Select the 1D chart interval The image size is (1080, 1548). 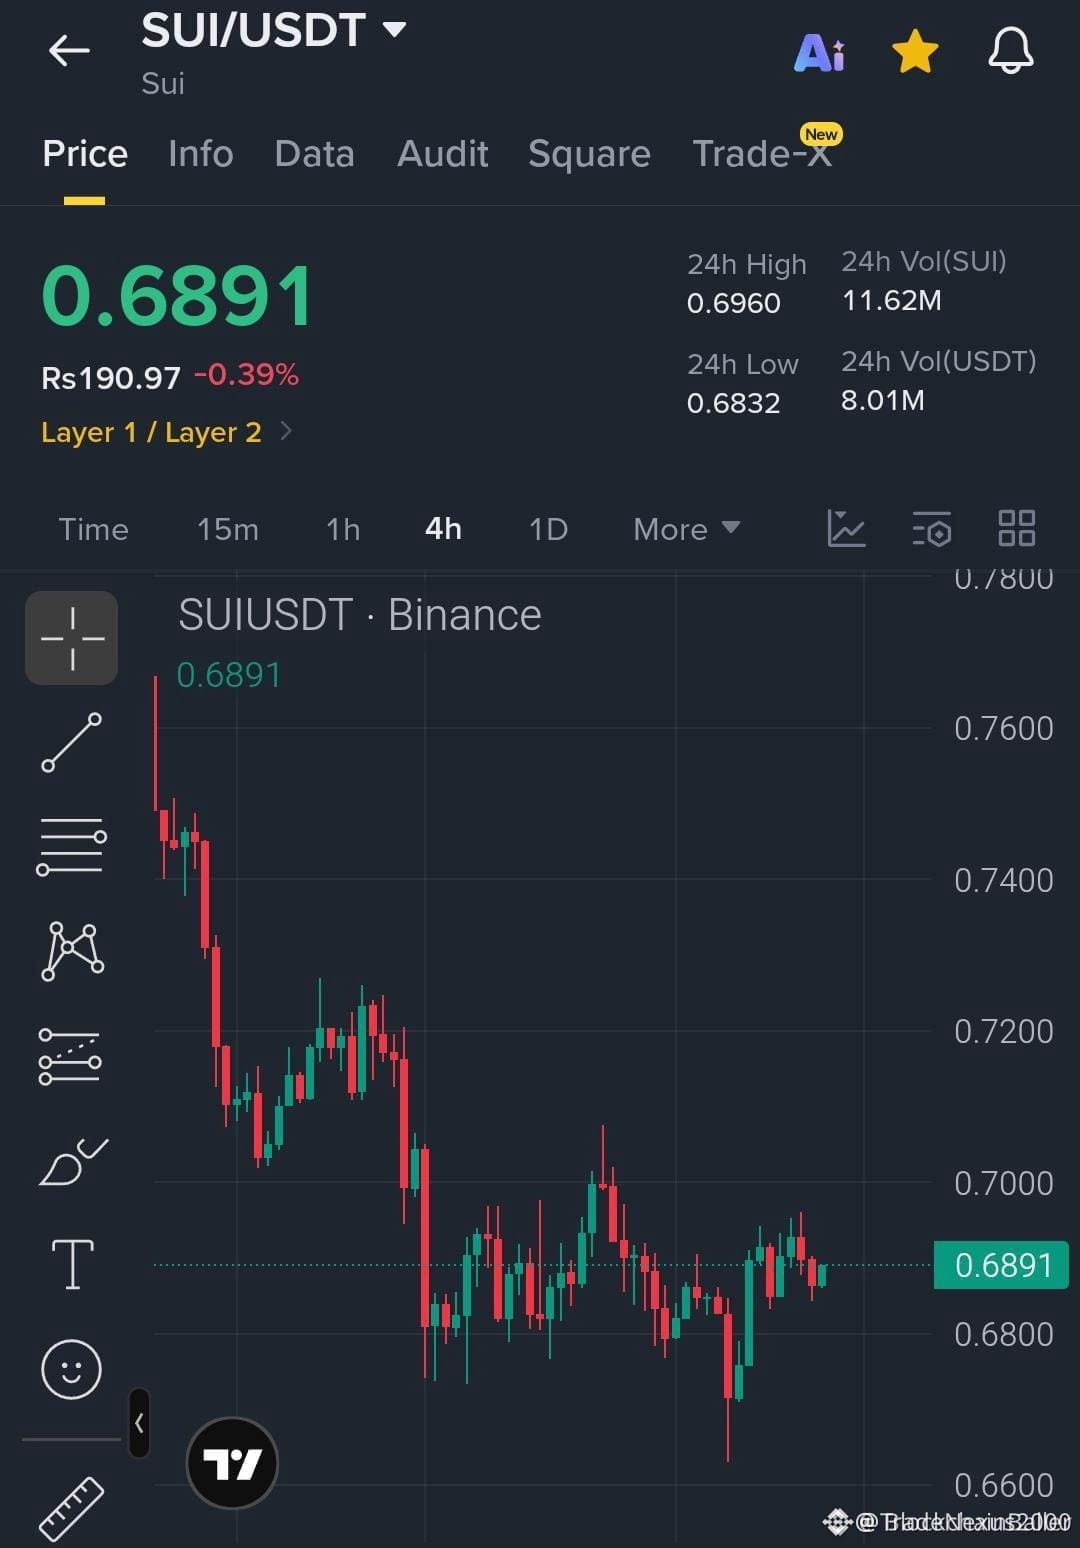point(548,529)
